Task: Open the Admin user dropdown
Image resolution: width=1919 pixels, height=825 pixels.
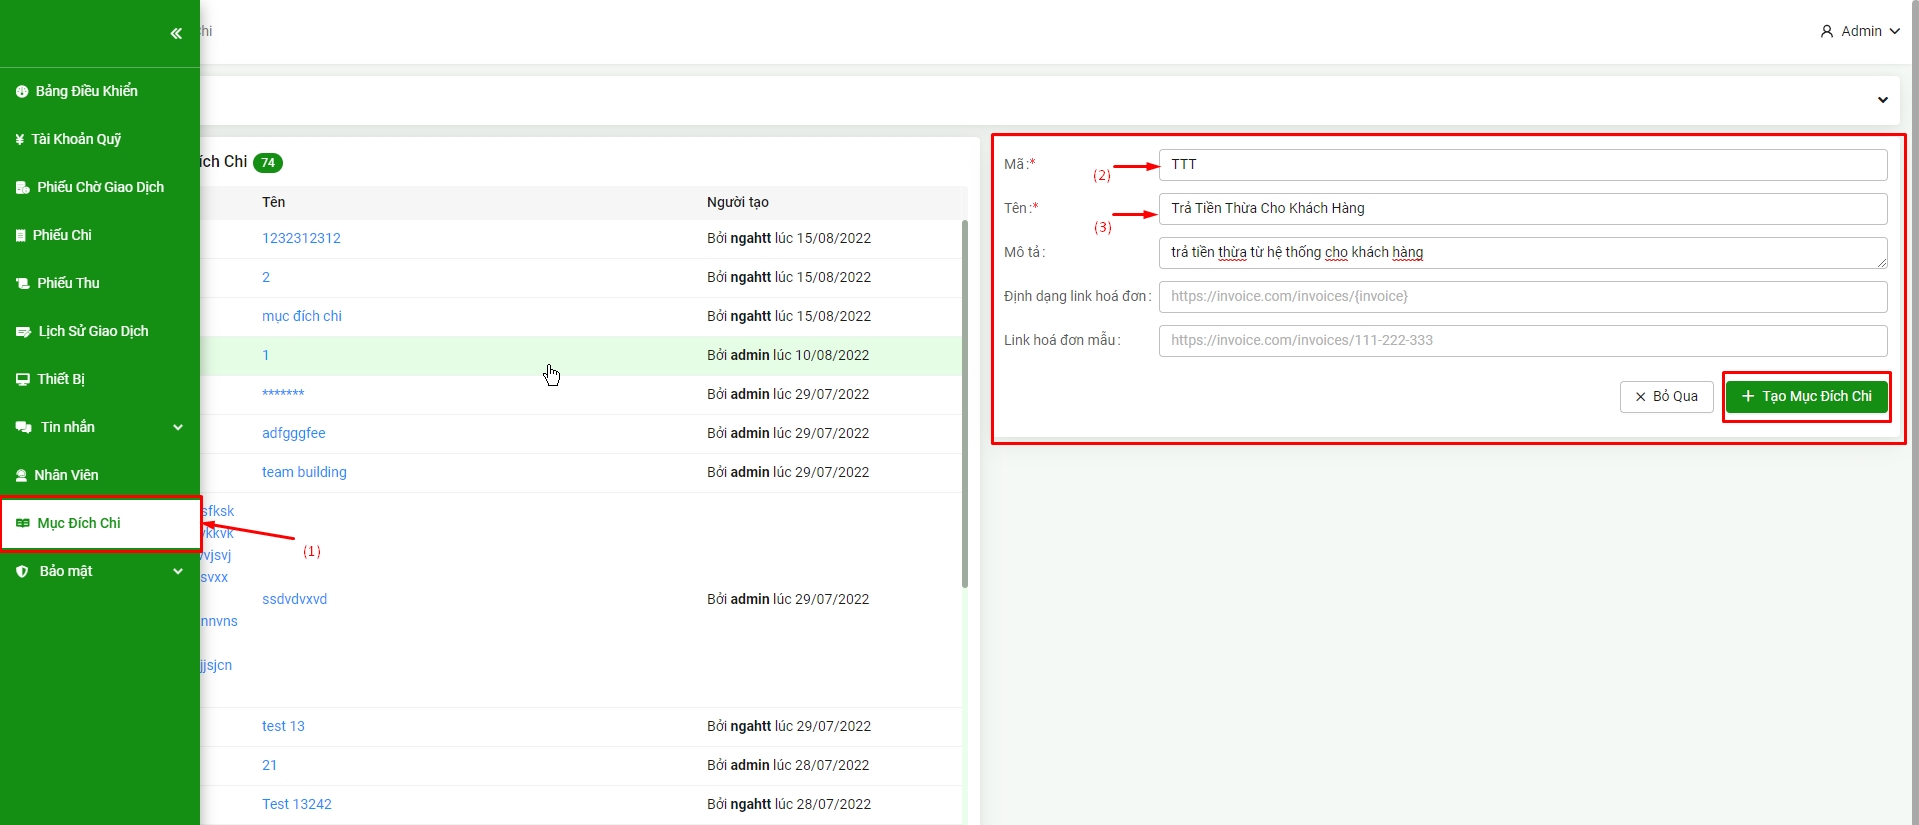Action: [1859, 32]
